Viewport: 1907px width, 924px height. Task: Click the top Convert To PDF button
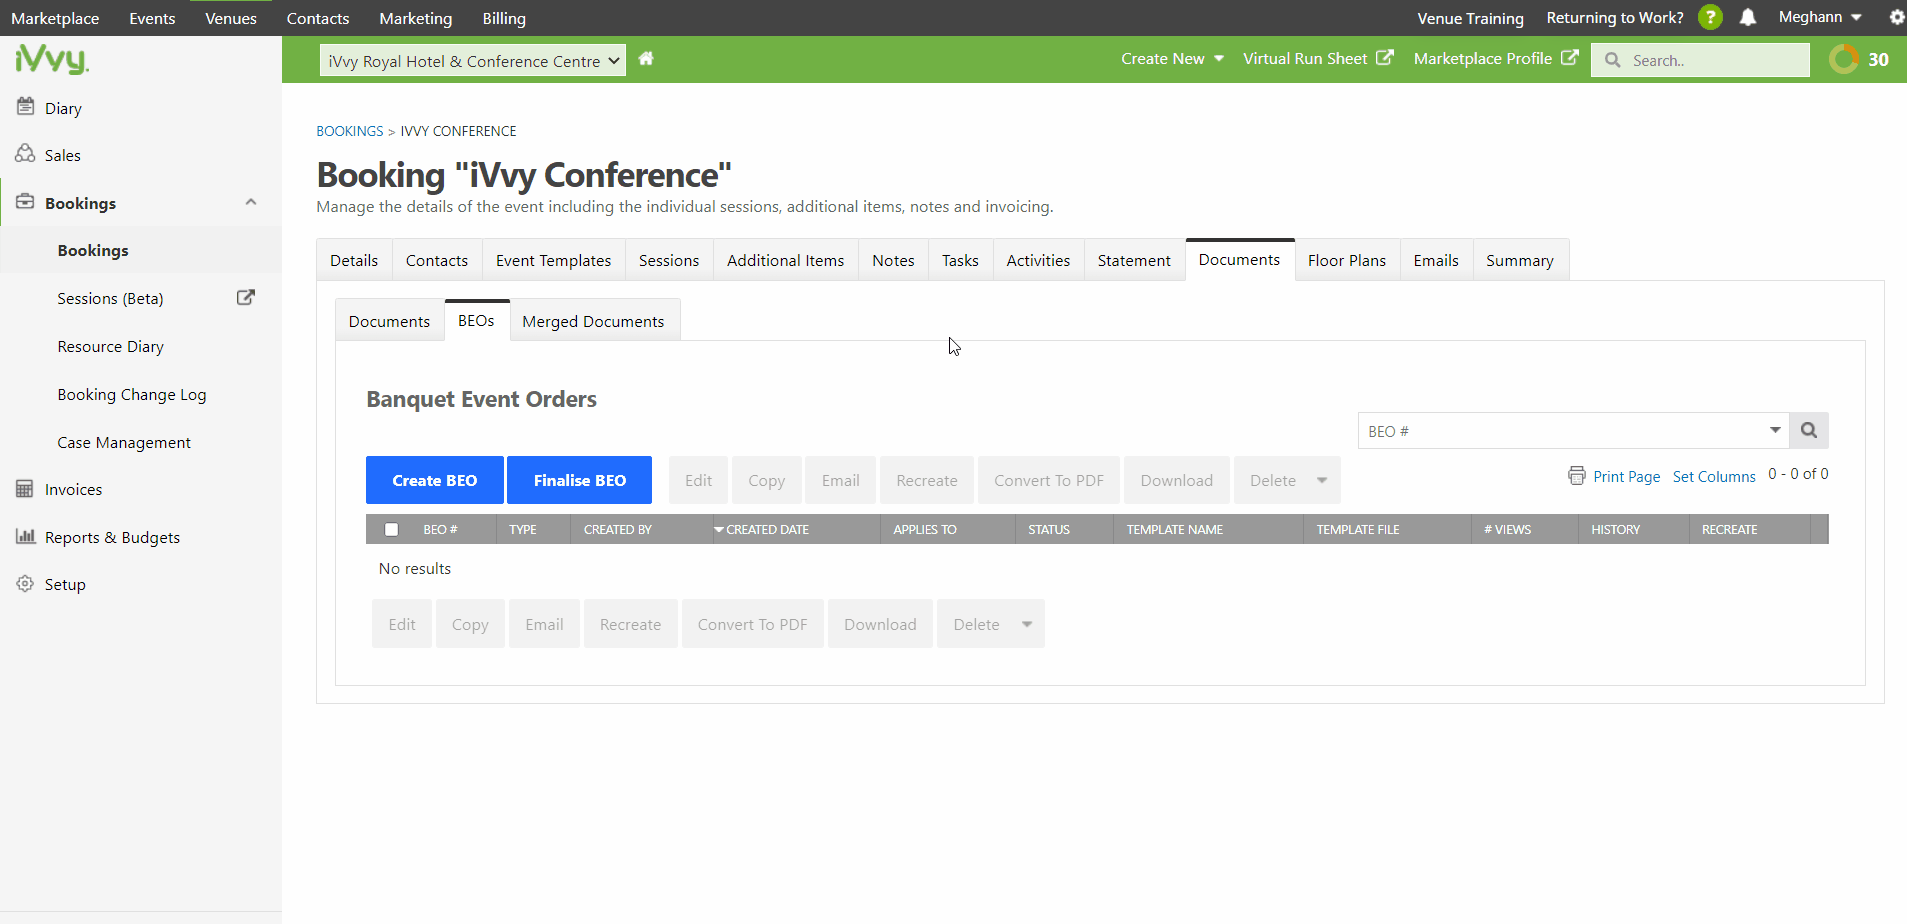point(1048,480)
